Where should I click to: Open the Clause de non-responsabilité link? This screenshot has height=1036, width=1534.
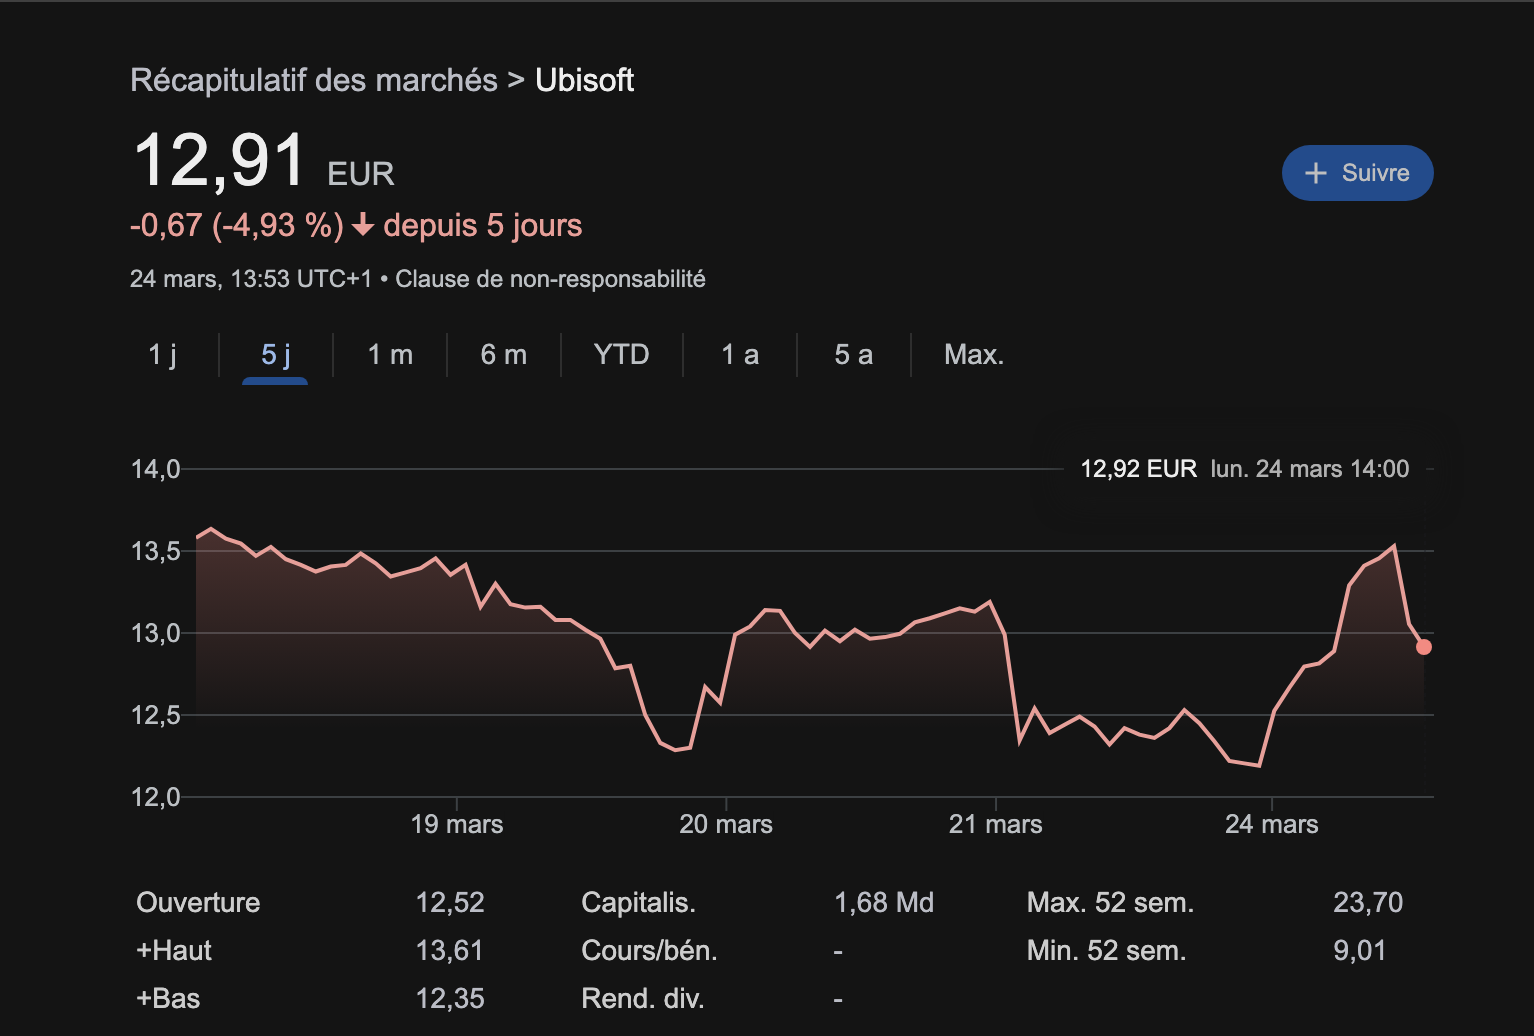point(550,279)
